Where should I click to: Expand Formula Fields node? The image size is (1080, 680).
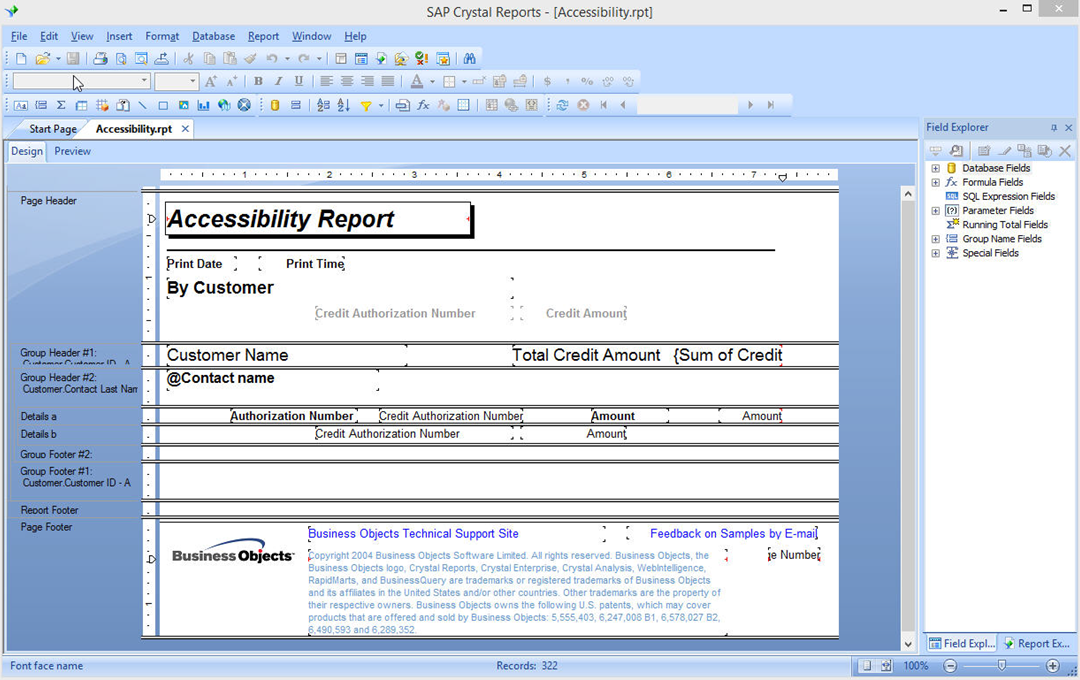click(935, 183)
